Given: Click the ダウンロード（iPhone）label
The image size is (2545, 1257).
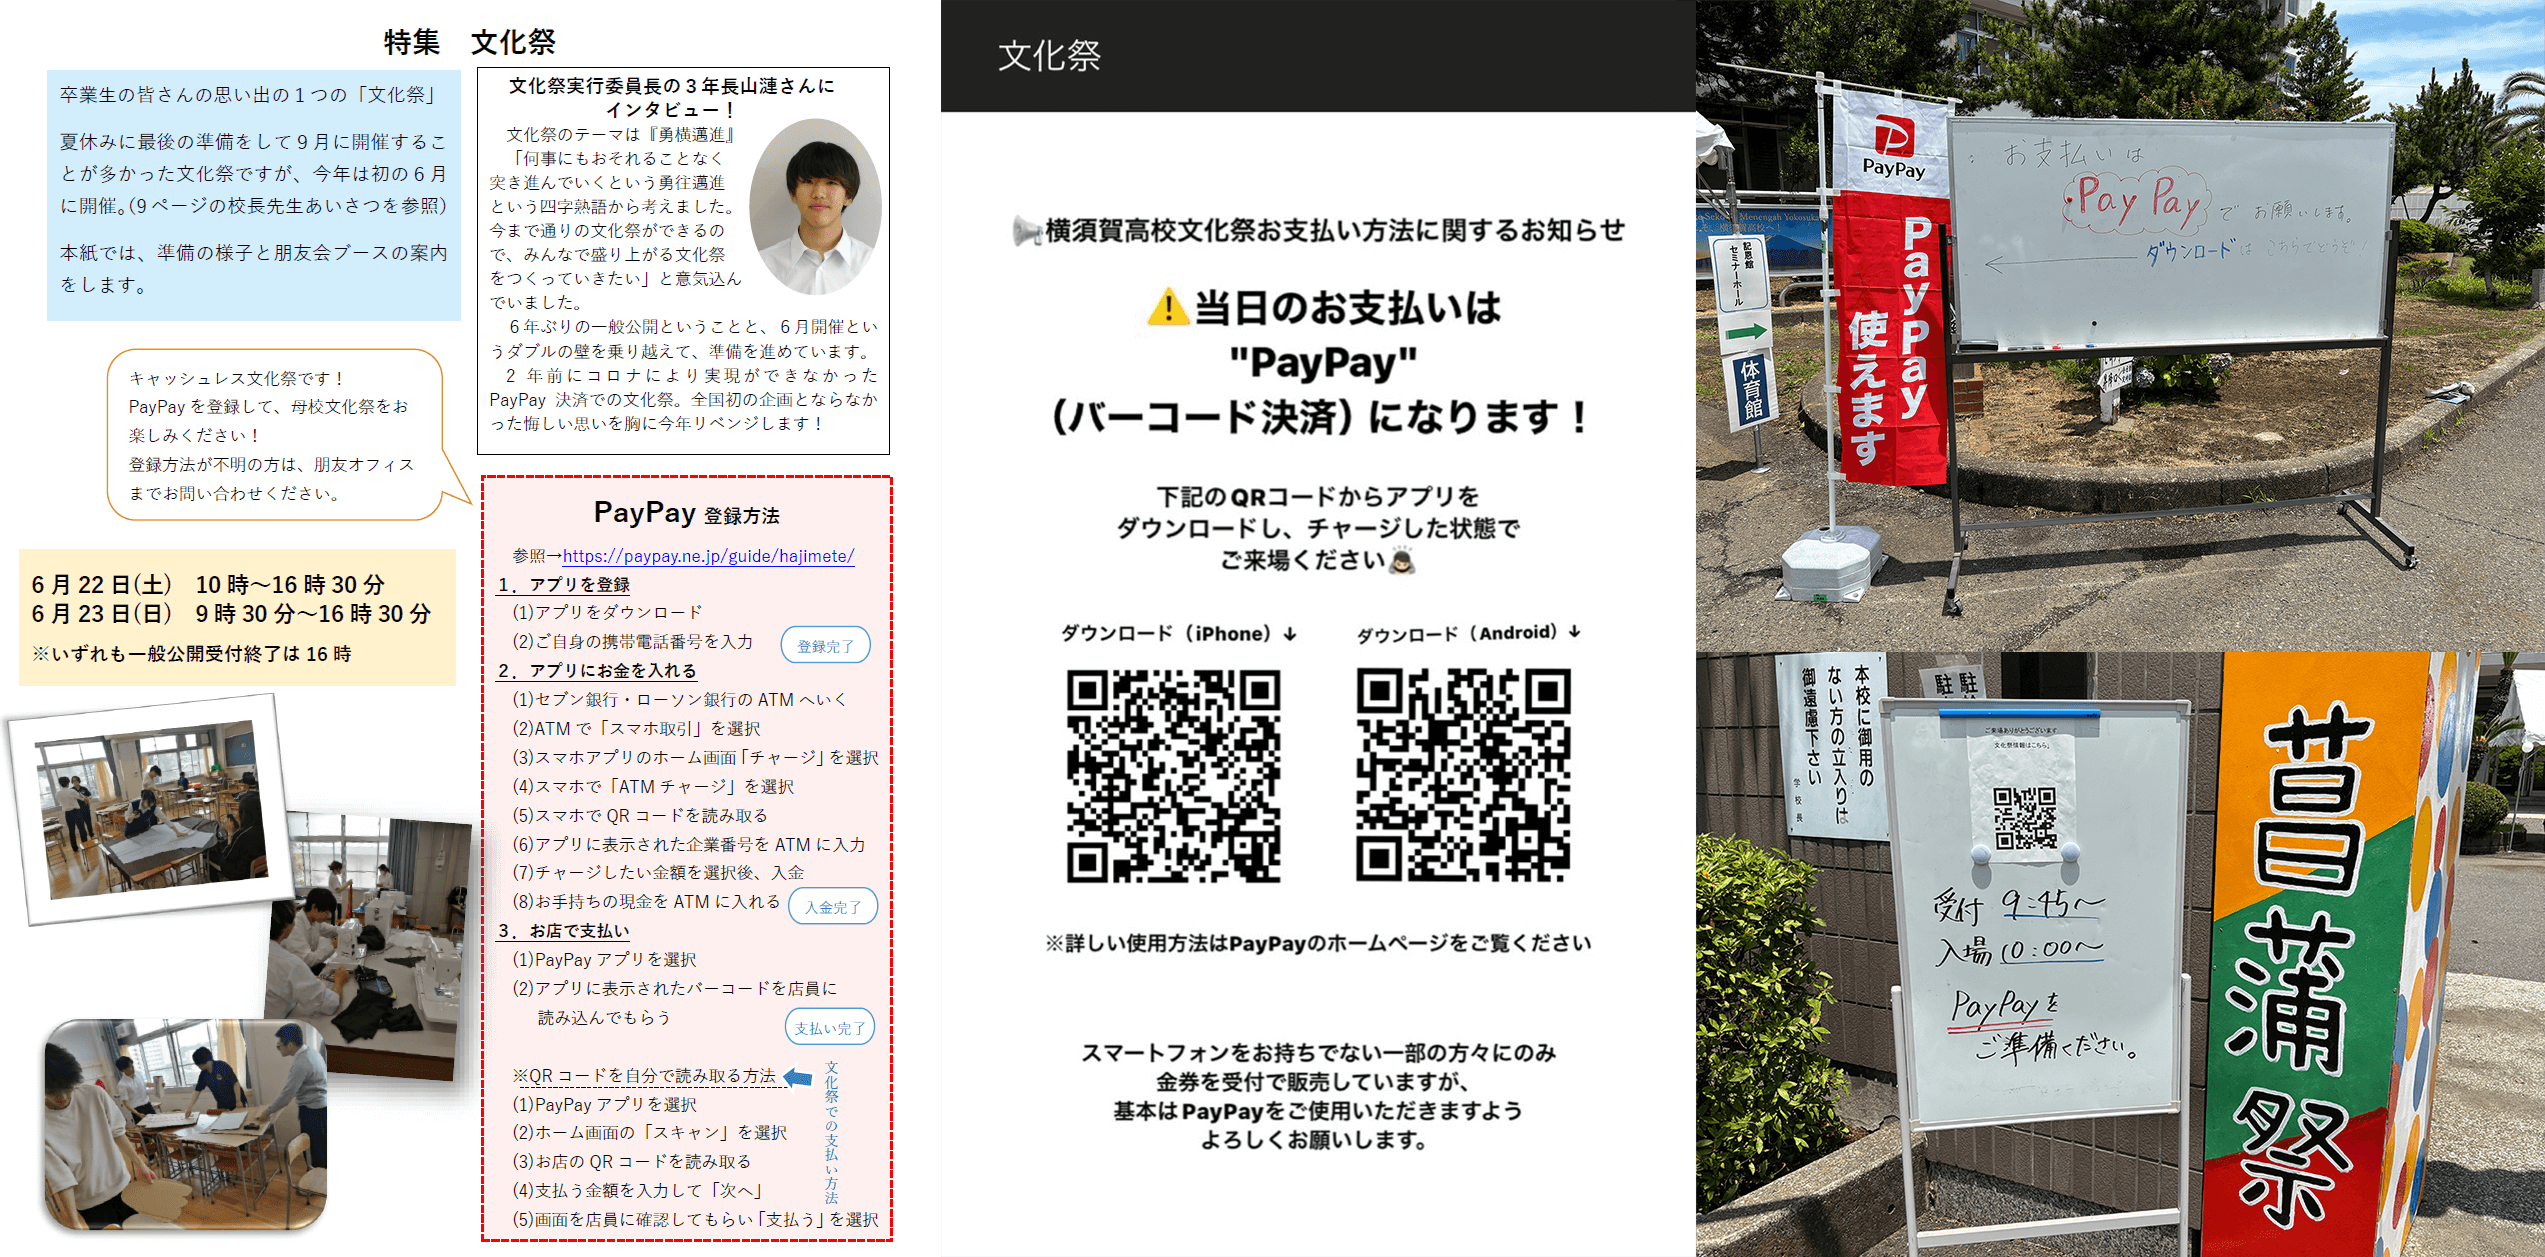Looking at the screenshot, I should pos(1178,633).
